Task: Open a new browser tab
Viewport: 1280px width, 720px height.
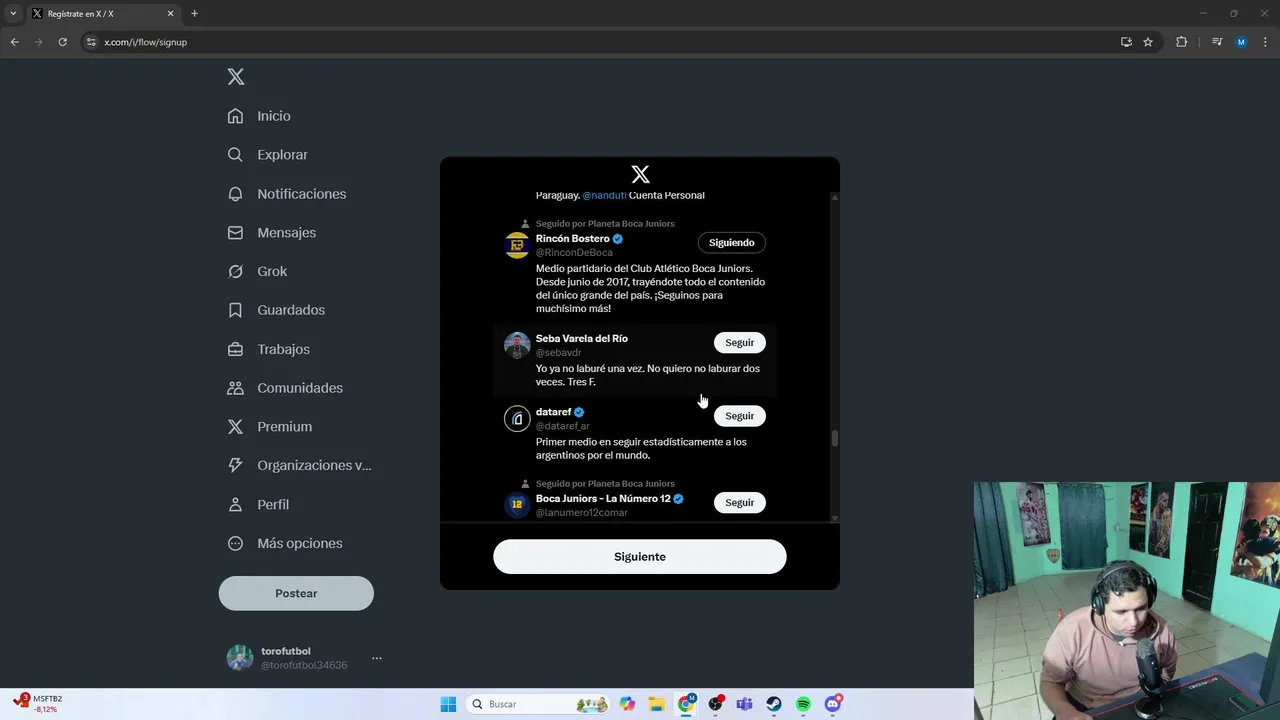Action: 194,14
